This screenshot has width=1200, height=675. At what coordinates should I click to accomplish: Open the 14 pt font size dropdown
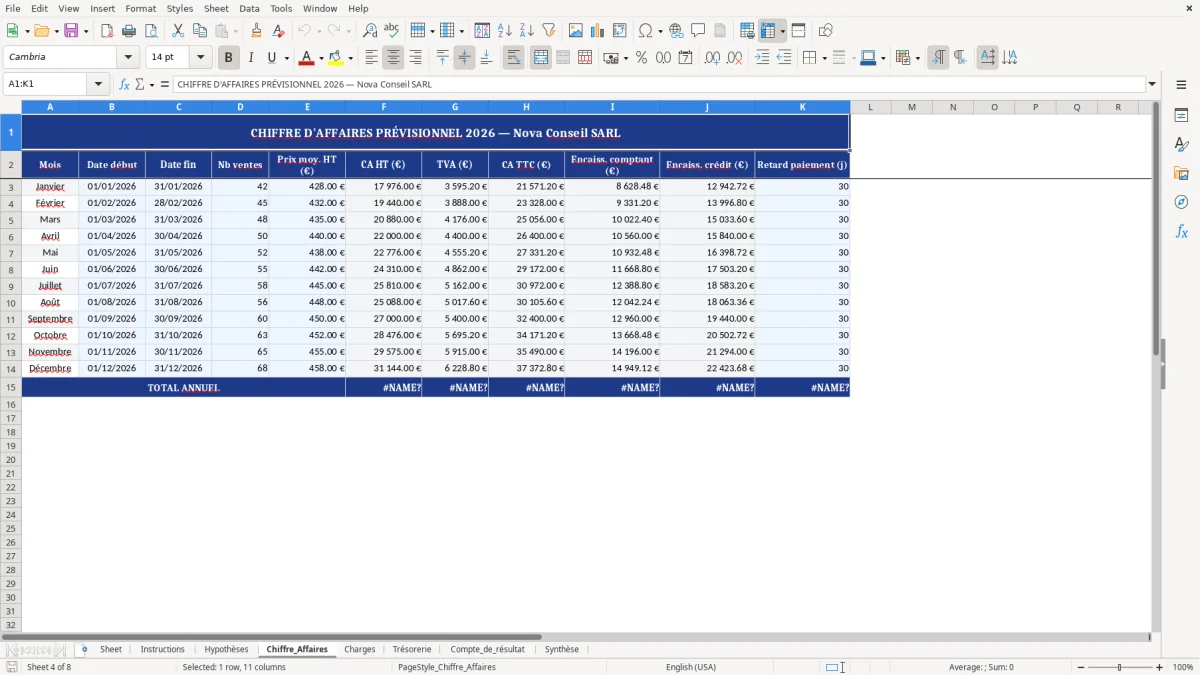click(200, 58)
